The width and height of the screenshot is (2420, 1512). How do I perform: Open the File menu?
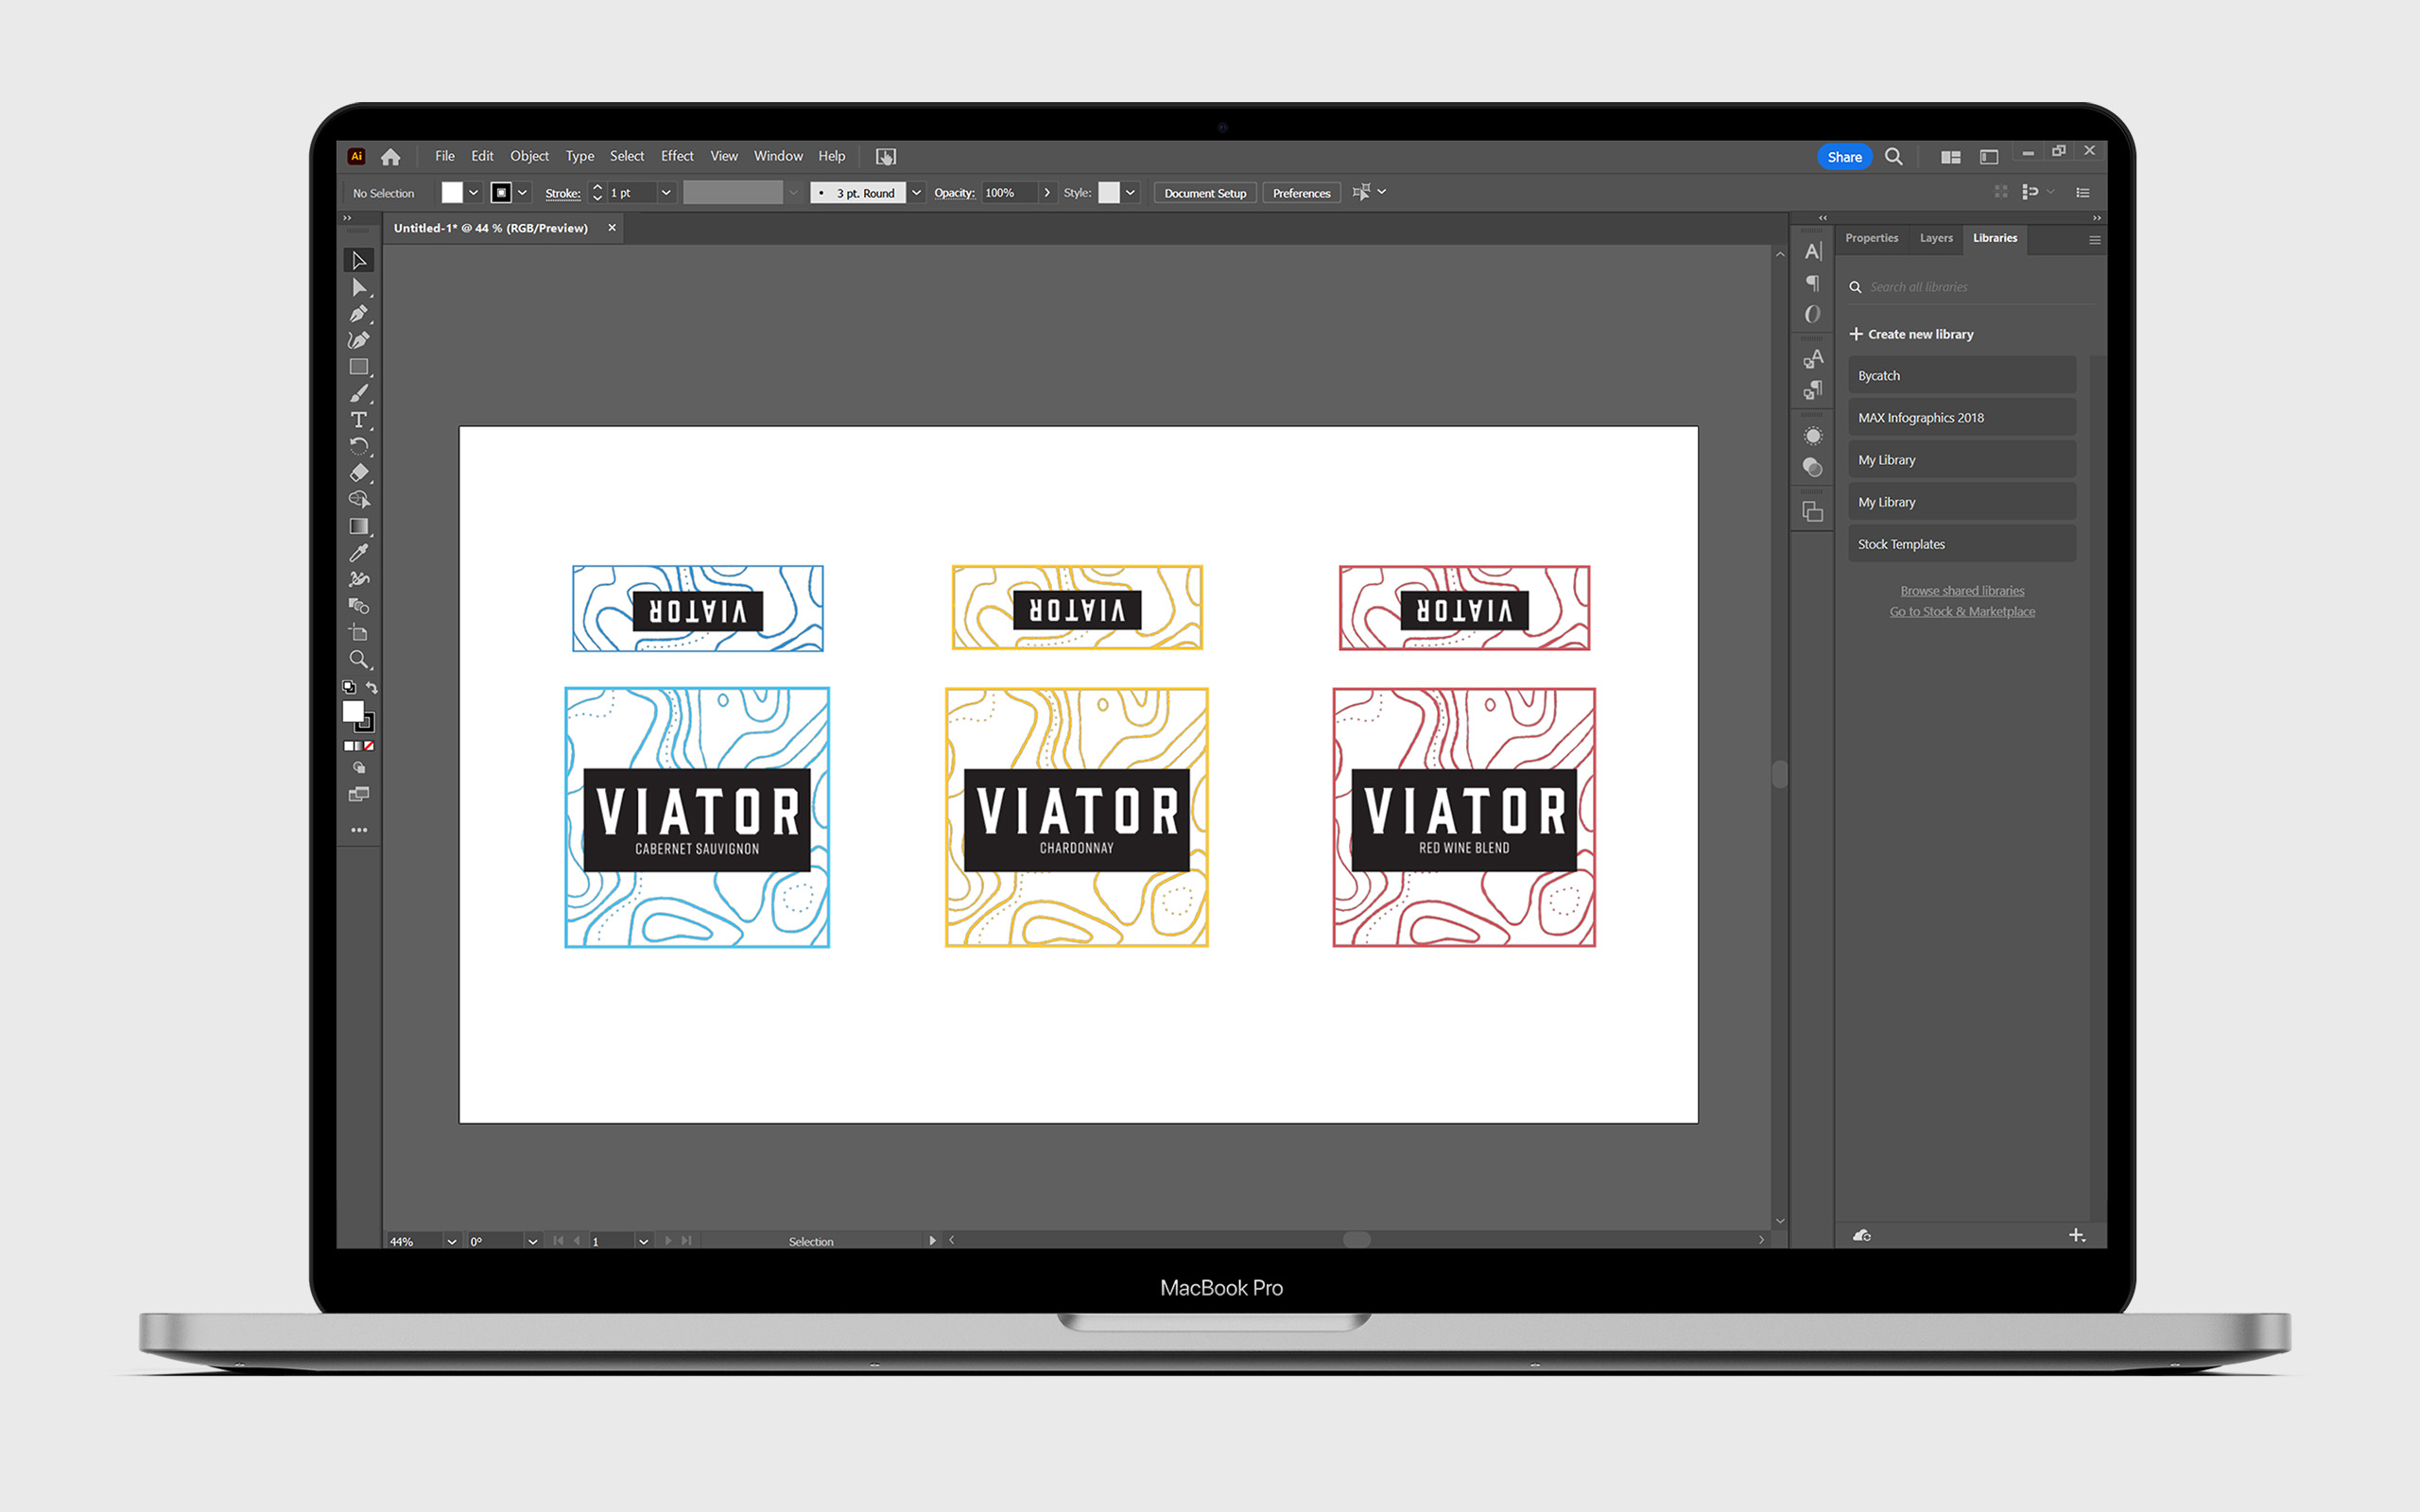click(x=445, y=156)
